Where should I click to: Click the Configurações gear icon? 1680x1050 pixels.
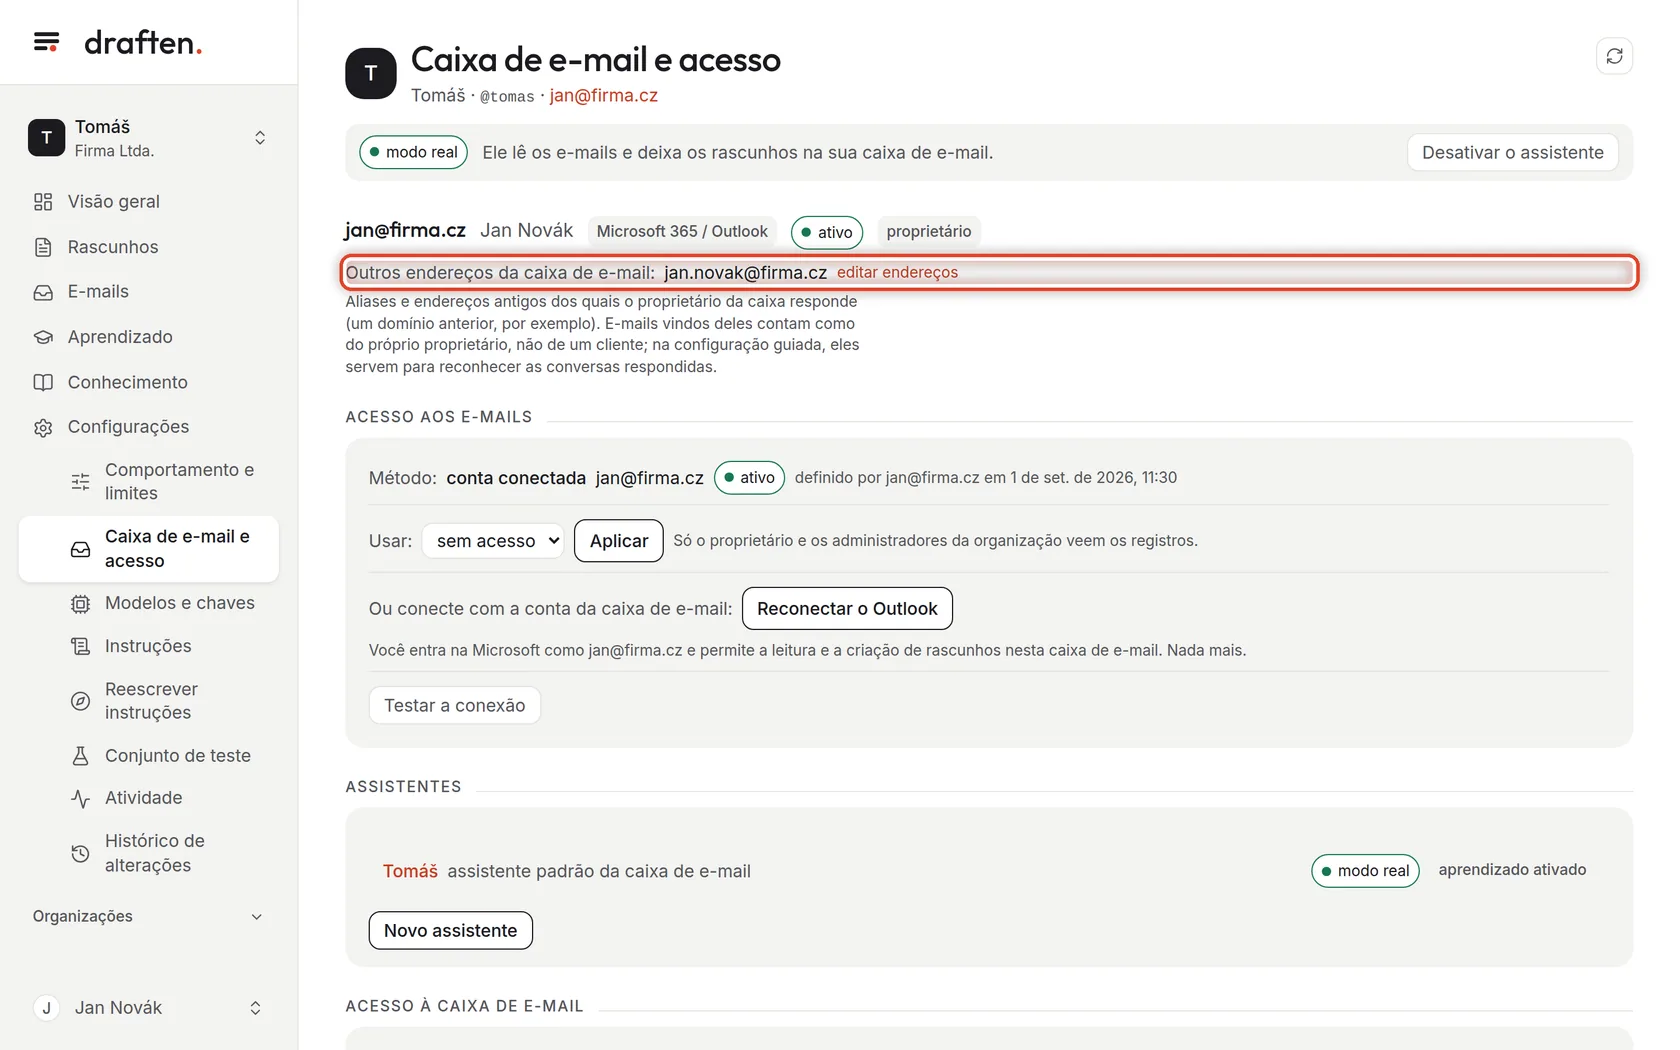(43, 427)
